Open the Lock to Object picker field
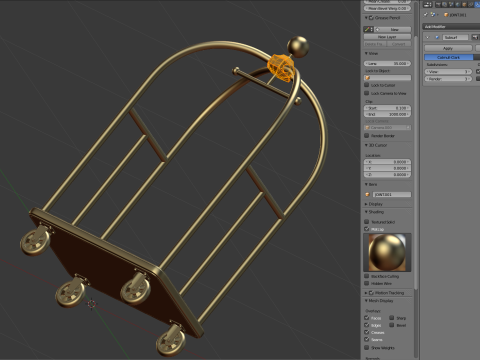This screenshot has height=360, width=480. coord(388,78)
